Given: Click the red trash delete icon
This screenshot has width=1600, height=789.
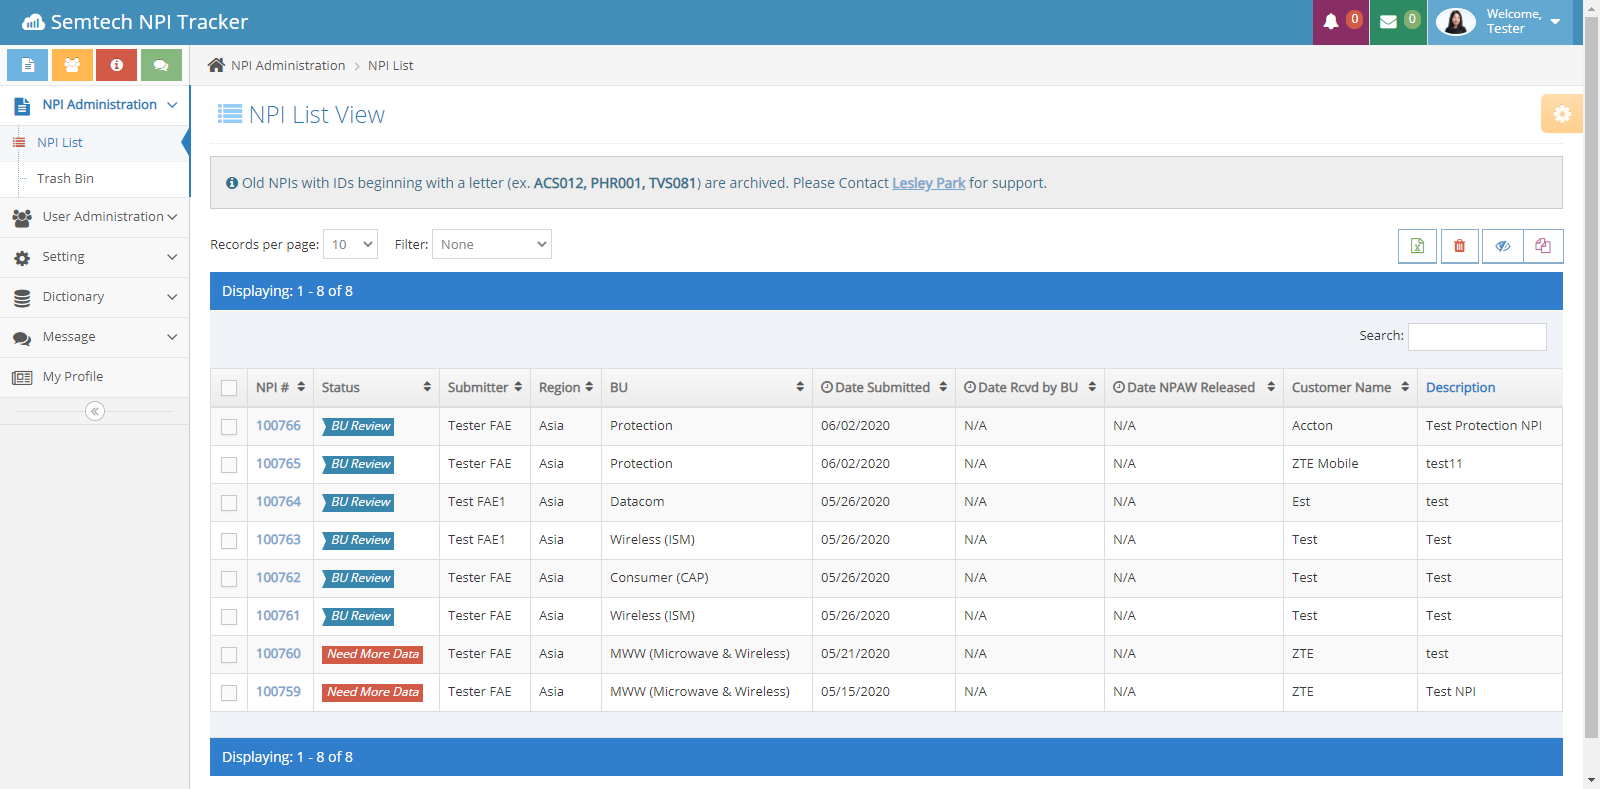Looking at the screenshot, I should (x=1460, y=246).
